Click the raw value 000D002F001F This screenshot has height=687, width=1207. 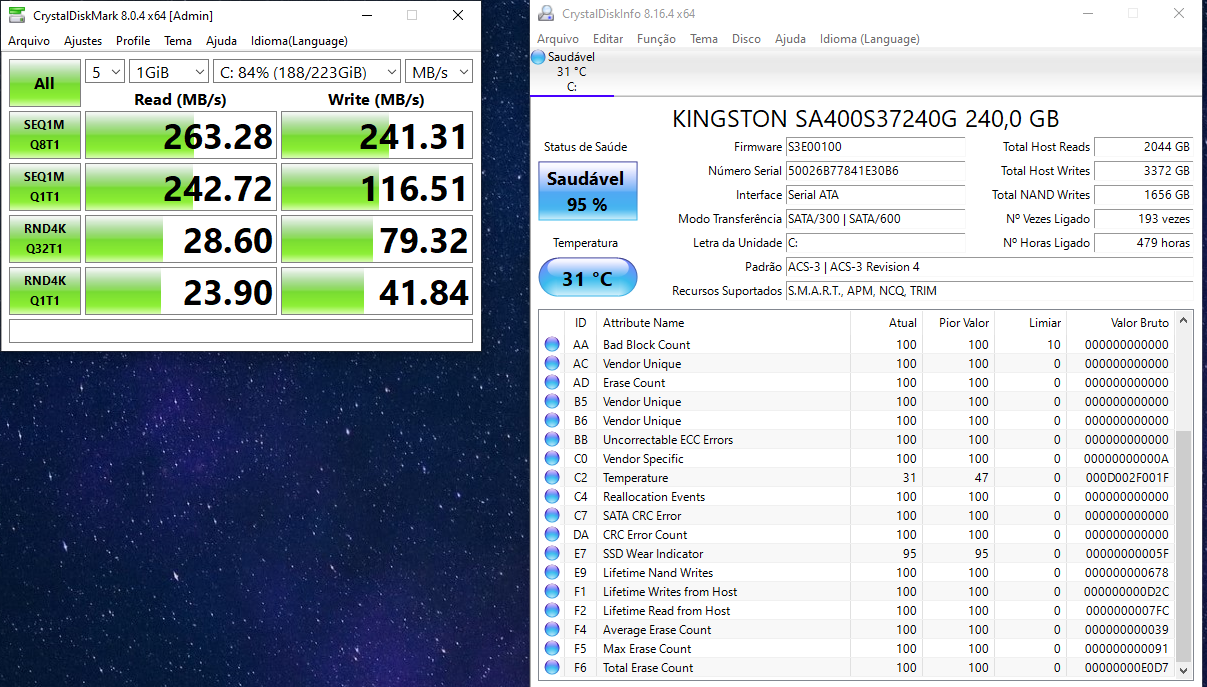click(x=1127, y=478)
